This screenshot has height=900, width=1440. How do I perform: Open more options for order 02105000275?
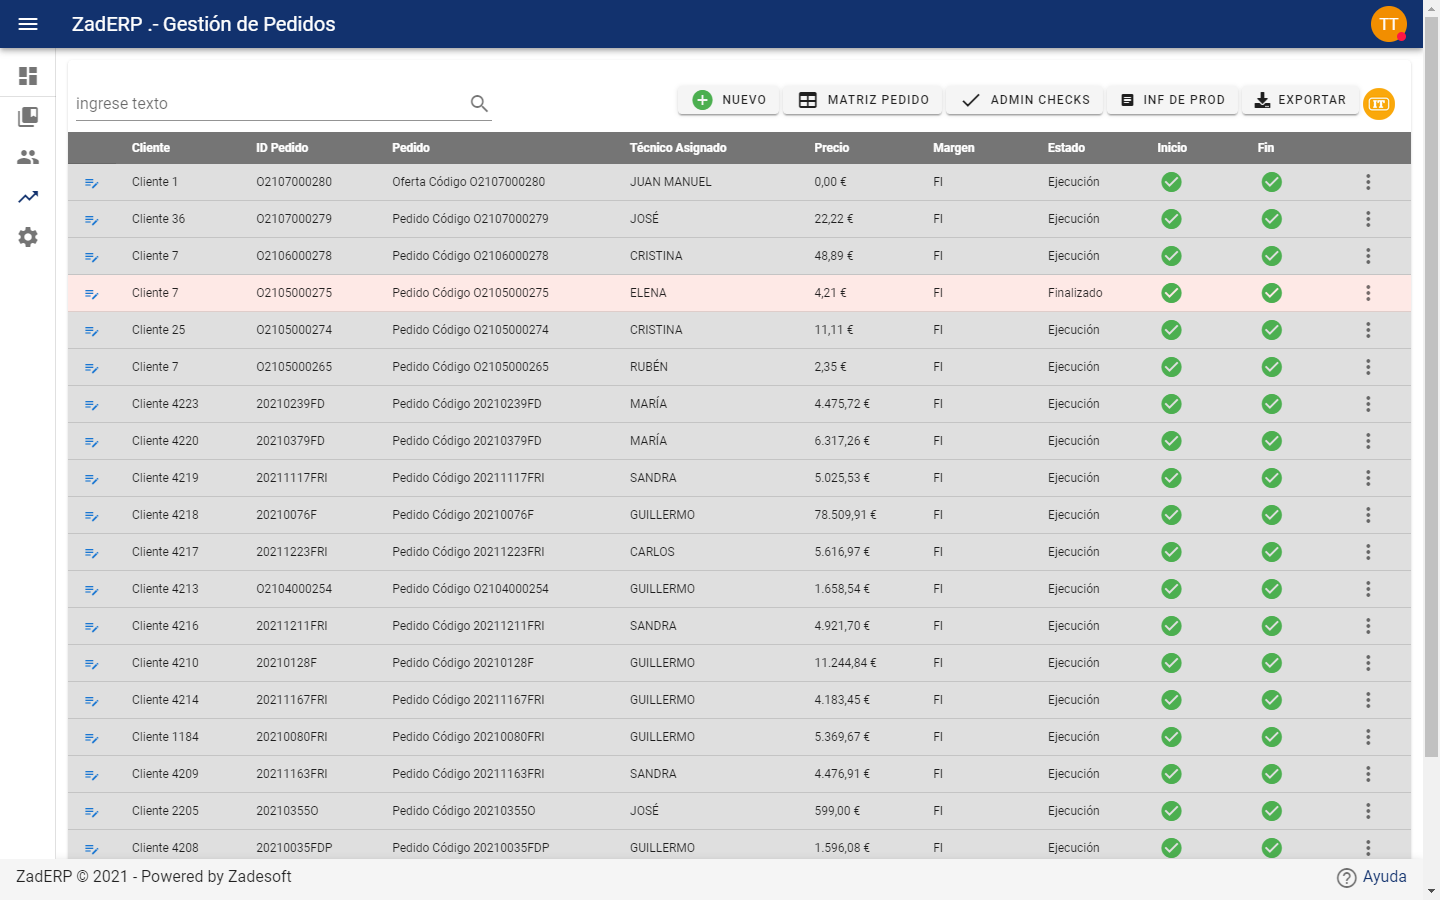coord(1368,293)
